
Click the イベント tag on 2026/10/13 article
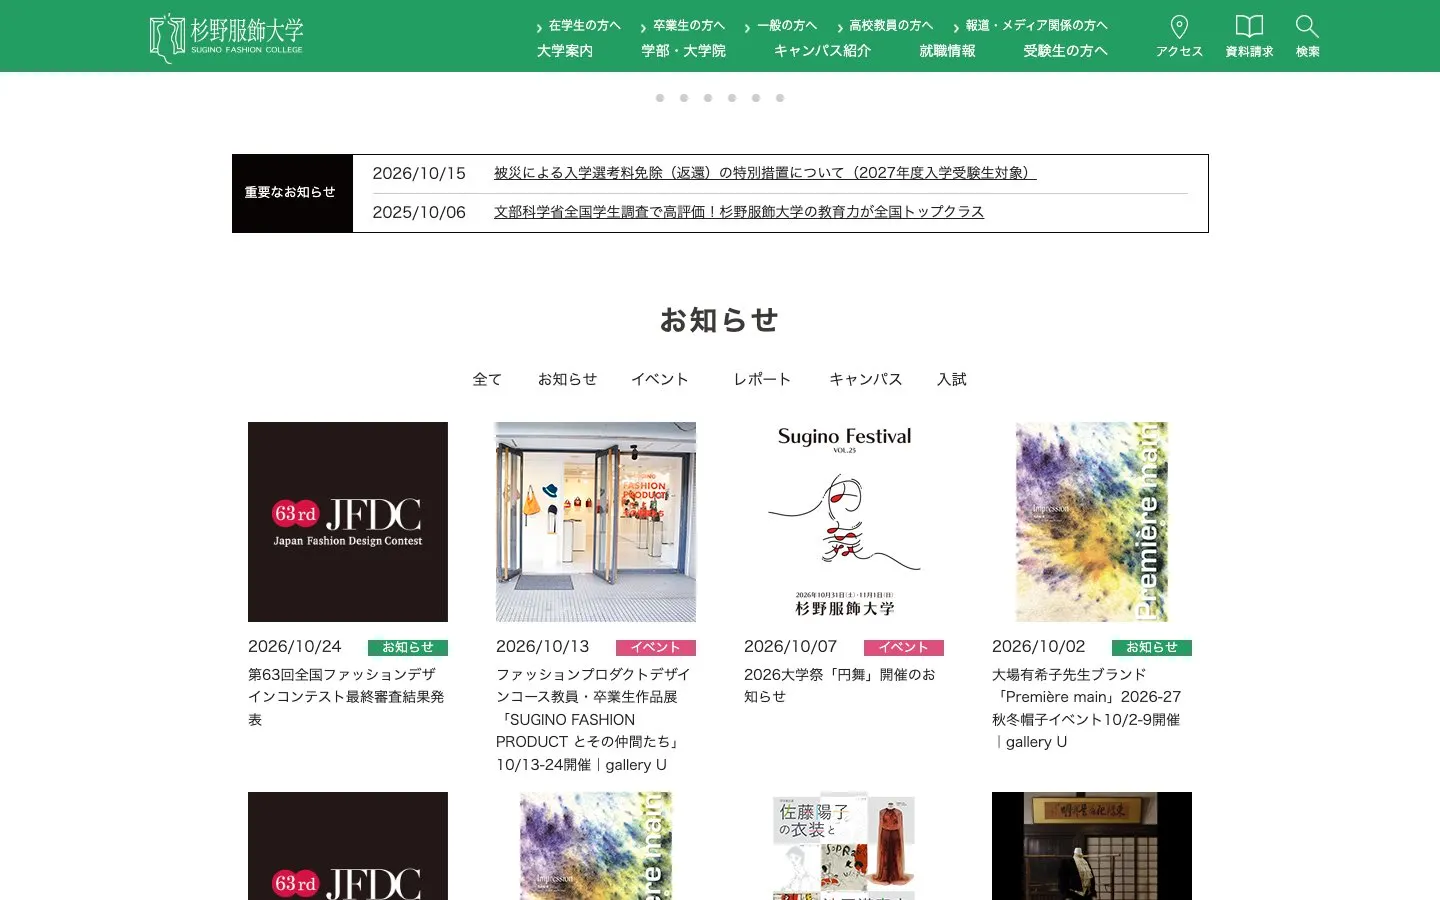click(x=656, y=648)
